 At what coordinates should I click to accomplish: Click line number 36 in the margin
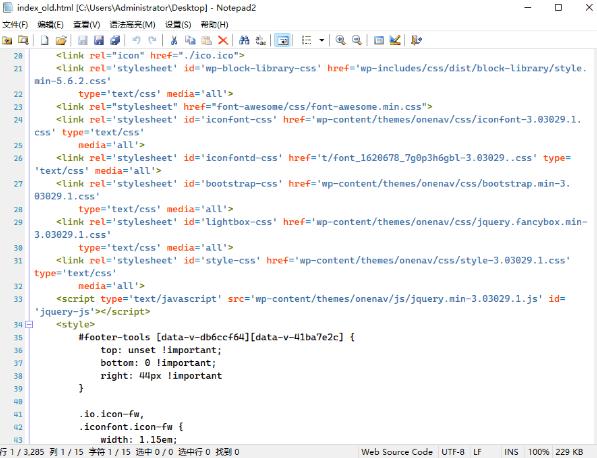pyautogui.click(x=18, y=350)
